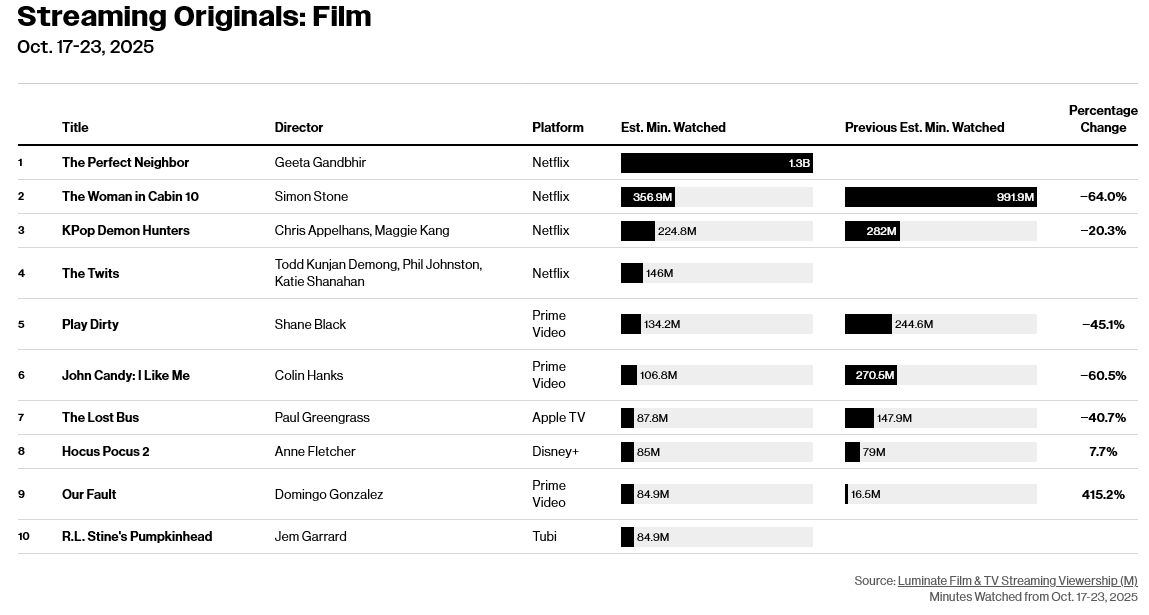Screen dimensions: 1149x615
Task: Select The Perfect Neighbor title
Action: point(125,162)
